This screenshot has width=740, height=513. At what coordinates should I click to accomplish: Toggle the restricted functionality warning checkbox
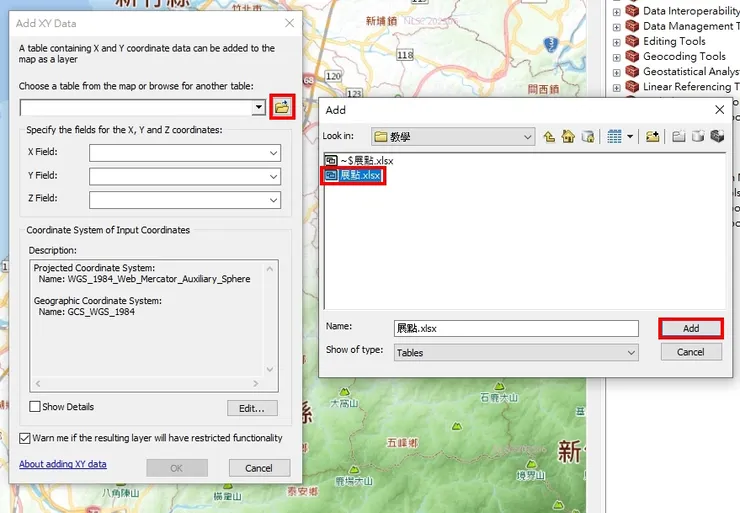(x=25, y=438)
